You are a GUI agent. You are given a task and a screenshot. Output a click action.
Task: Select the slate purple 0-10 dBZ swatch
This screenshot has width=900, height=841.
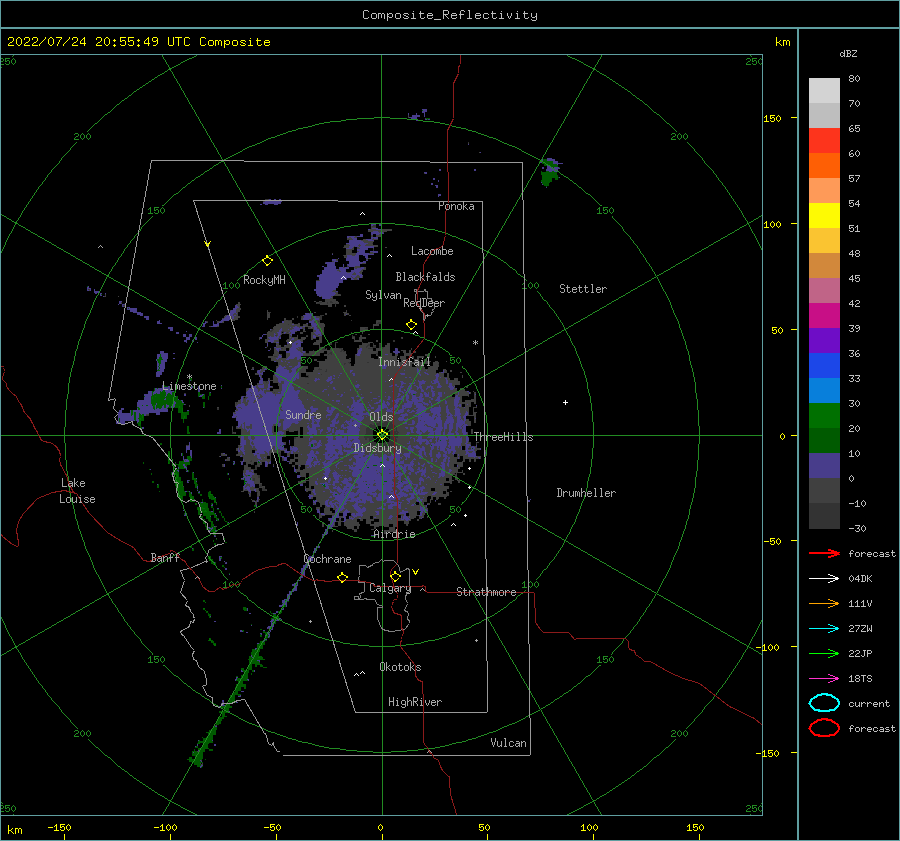(x=824, y=466)
